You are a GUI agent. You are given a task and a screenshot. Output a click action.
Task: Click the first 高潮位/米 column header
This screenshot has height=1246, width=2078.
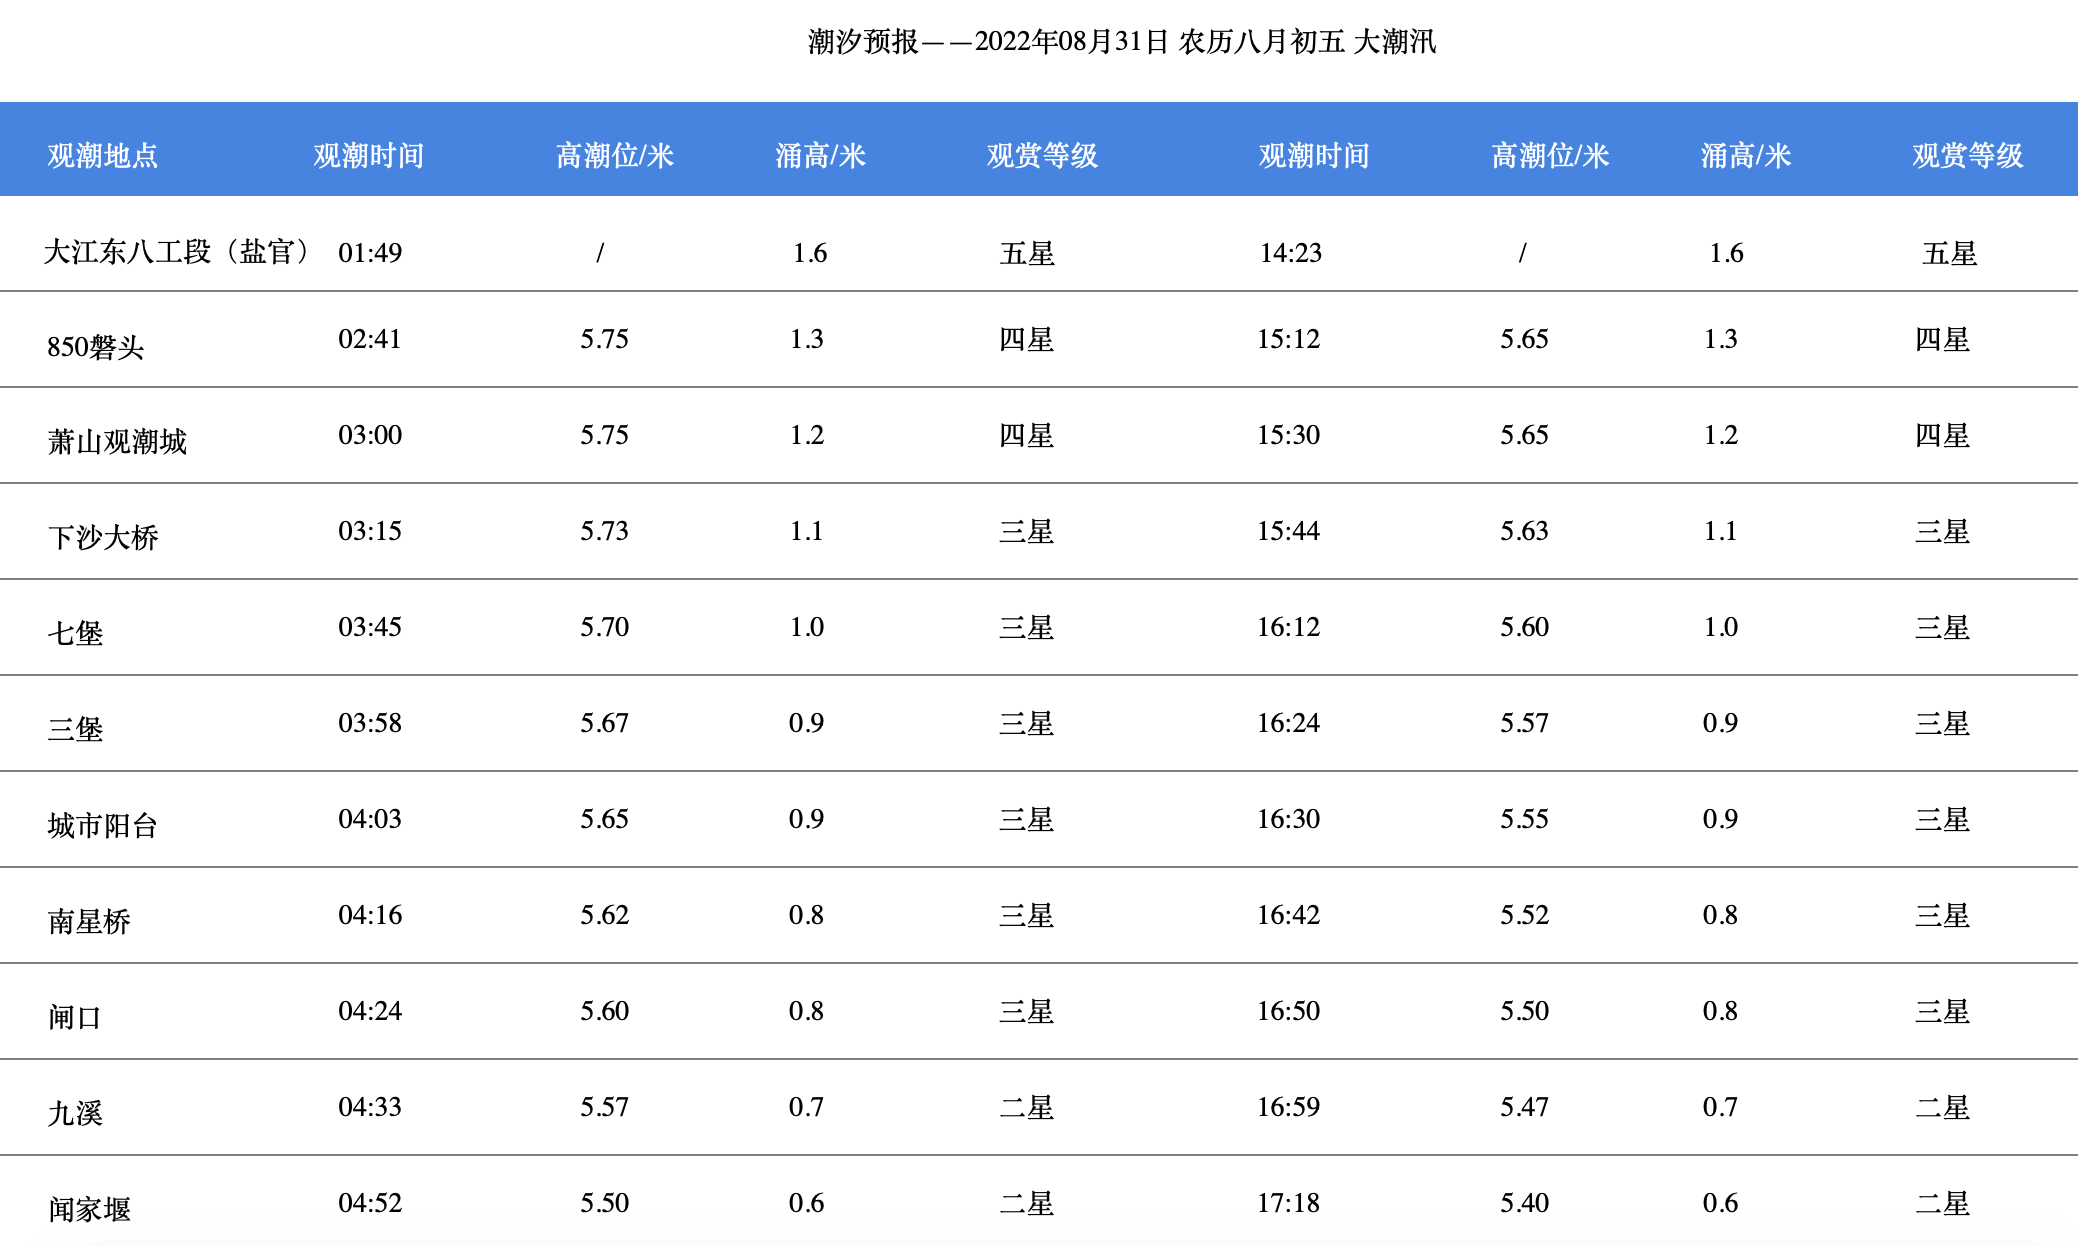[x=614, y=155]
